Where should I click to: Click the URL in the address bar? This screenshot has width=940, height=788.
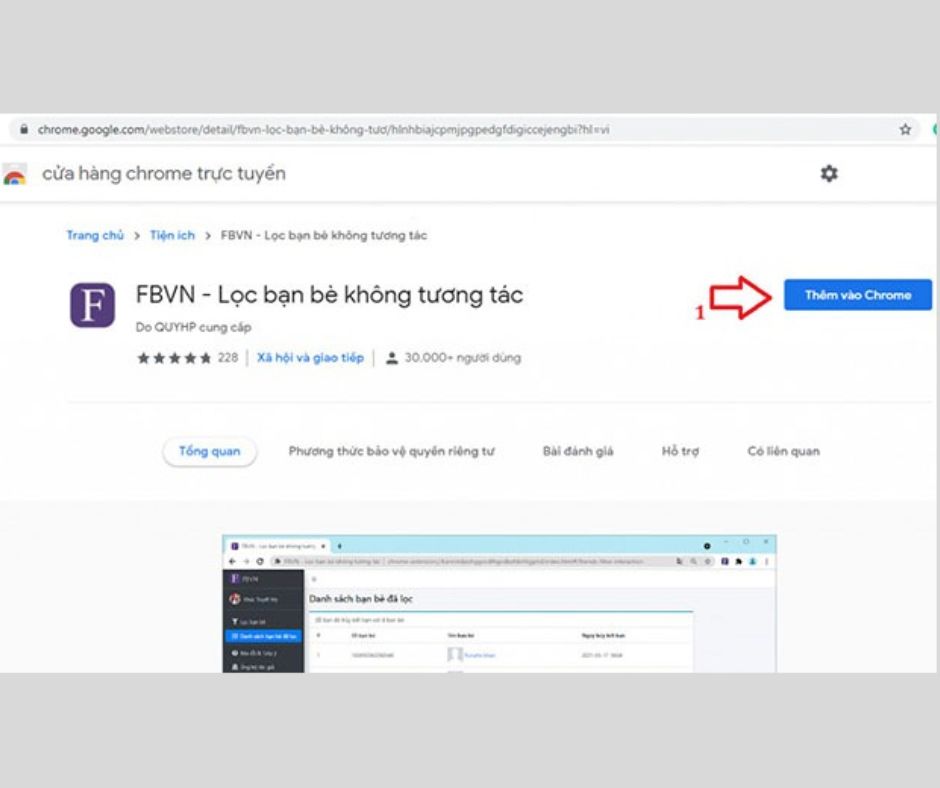[324, 130]
